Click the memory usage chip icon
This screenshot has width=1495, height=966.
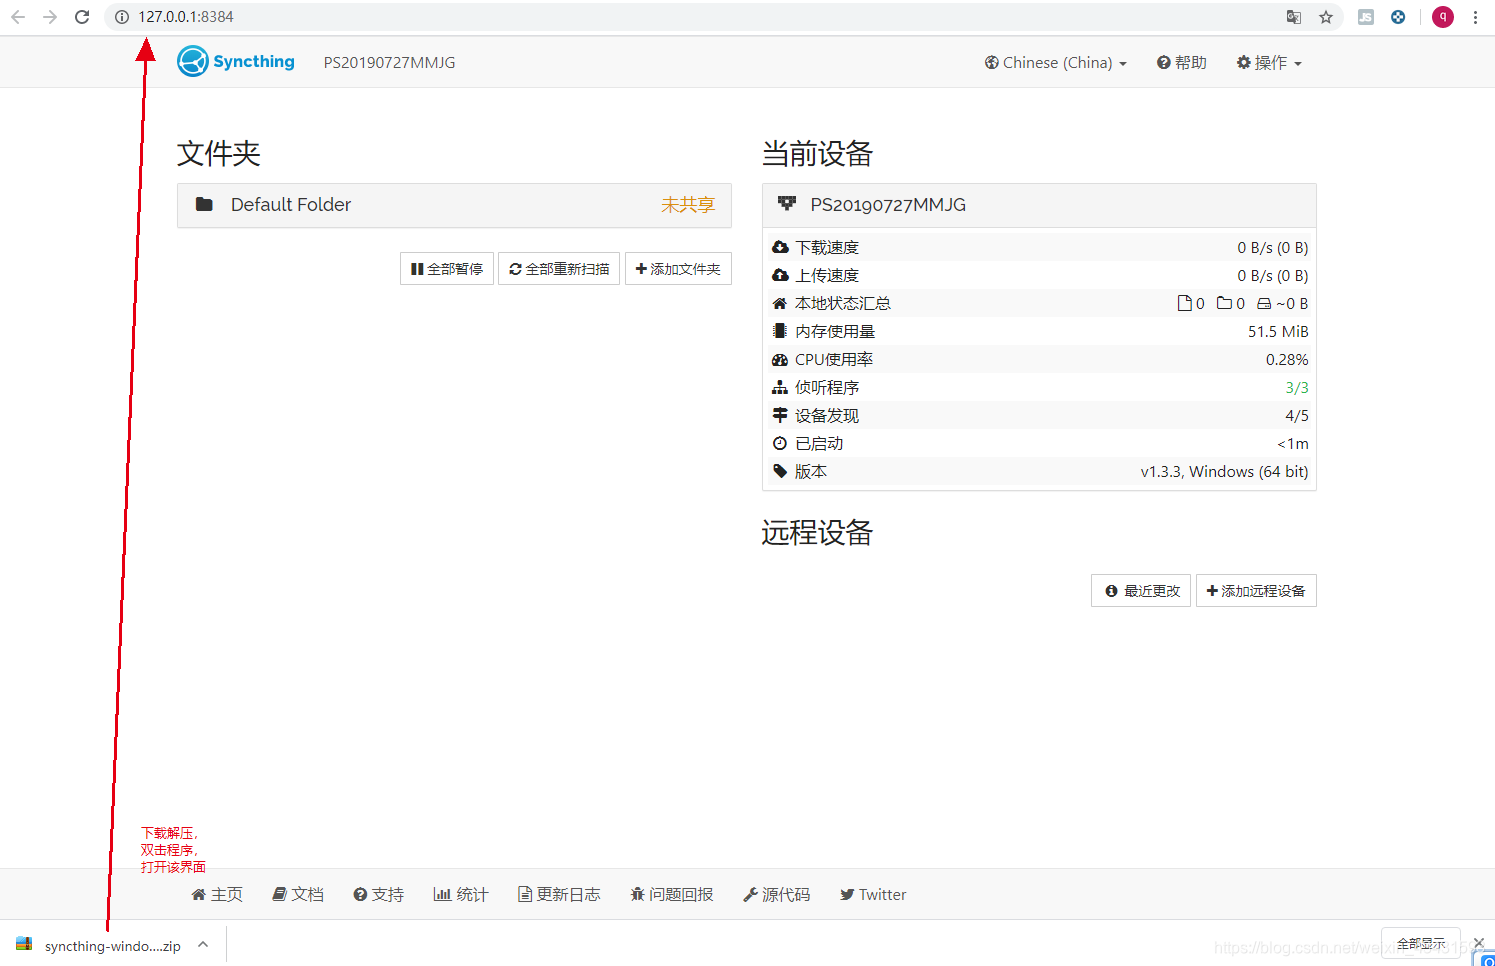point(780,331)
